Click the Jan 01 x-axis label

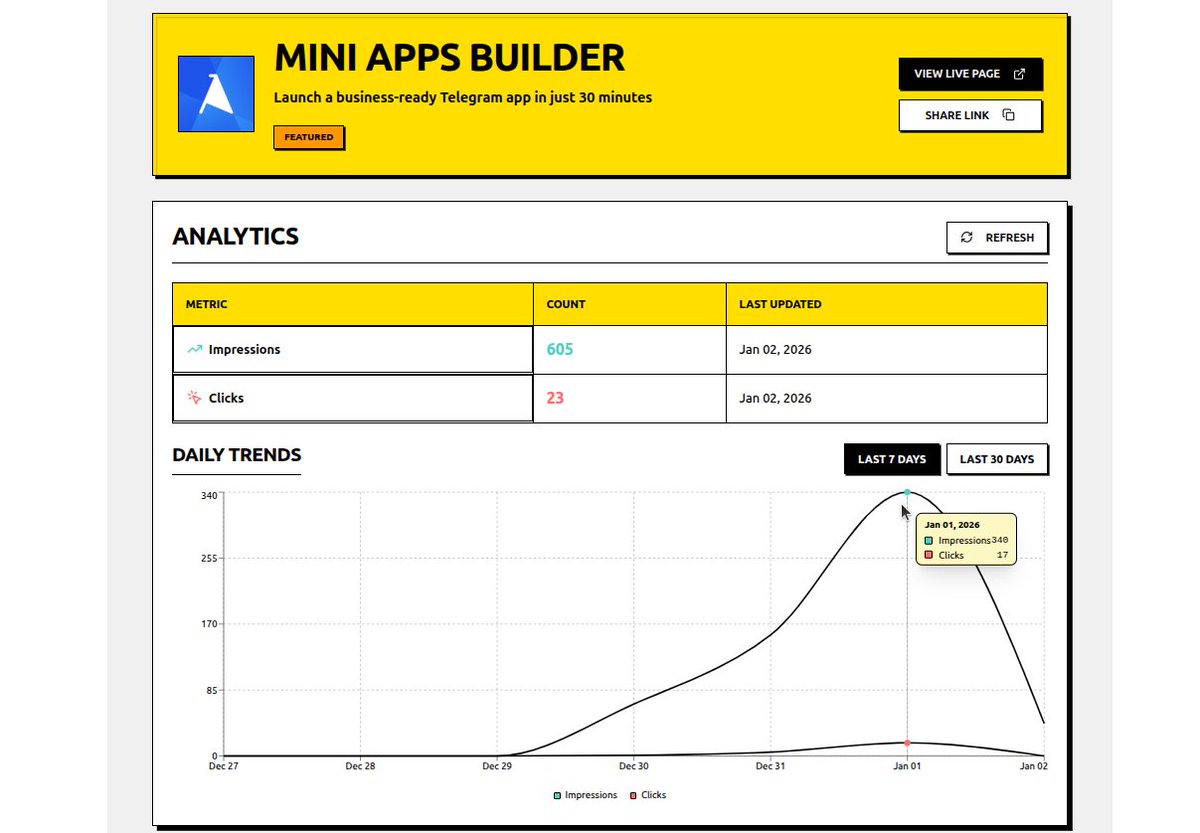(x=907, y=767)
